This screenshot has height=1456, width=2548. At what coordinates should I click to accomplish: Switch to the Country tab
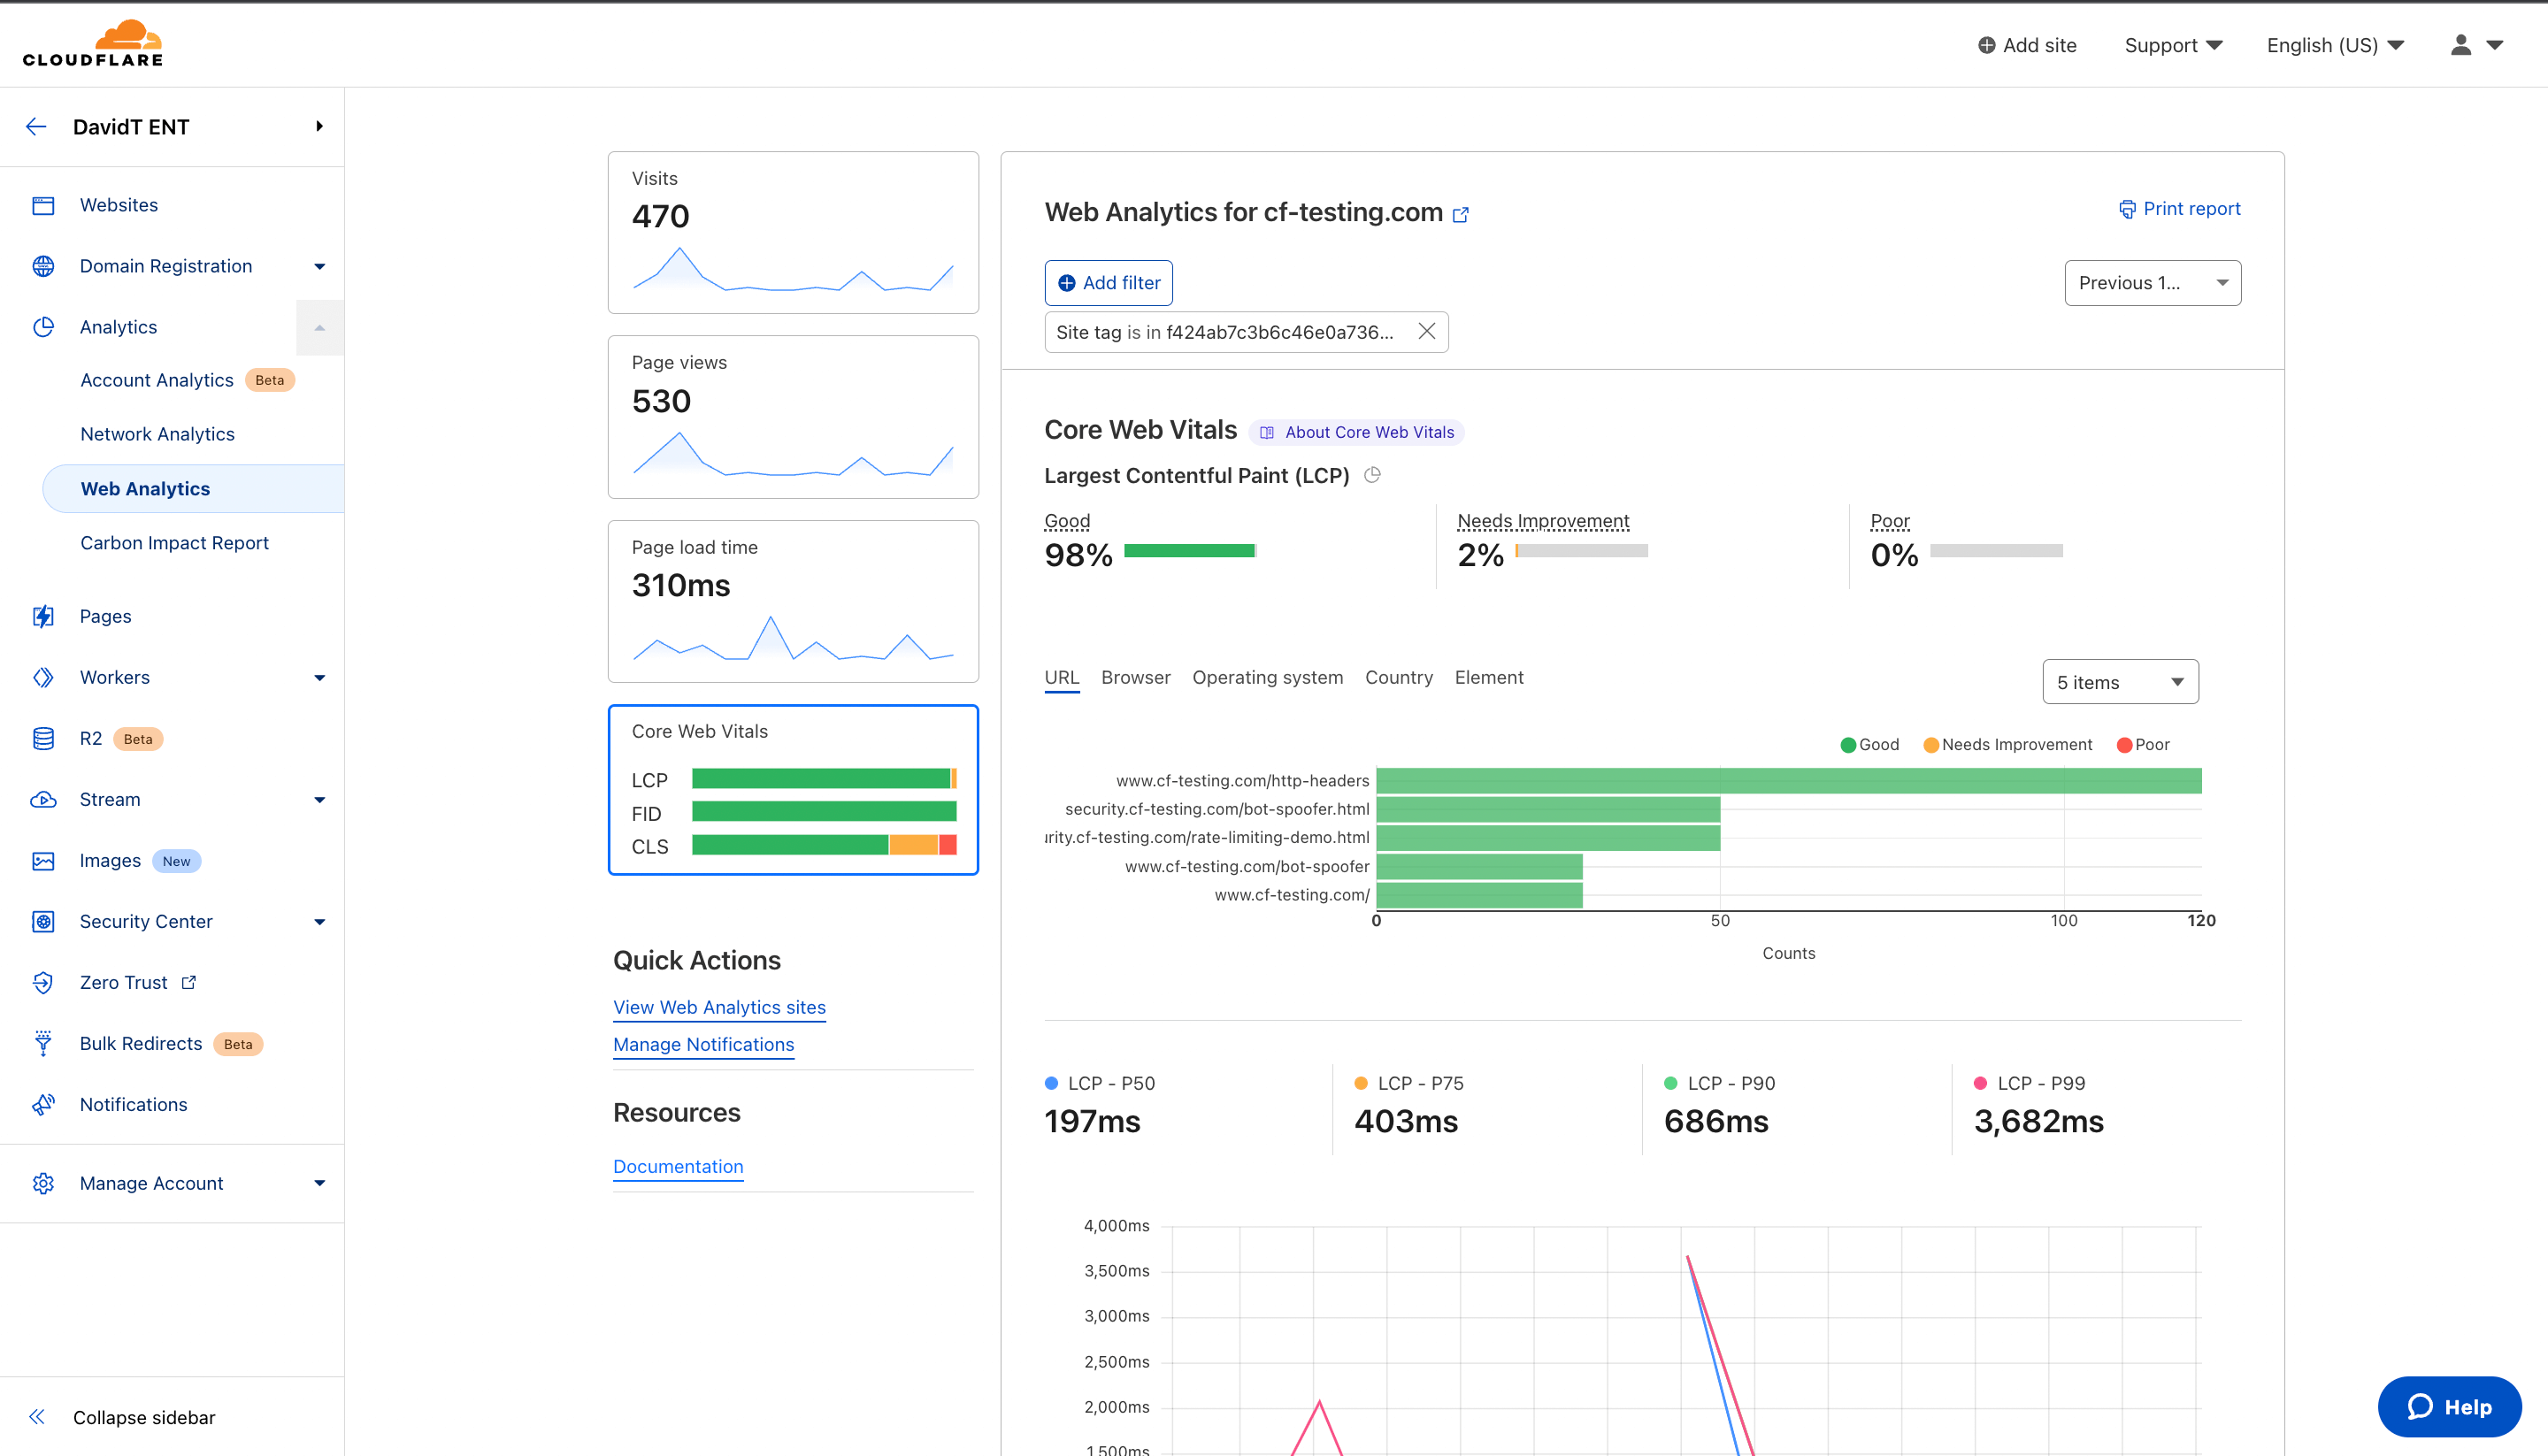(1398, 677)
